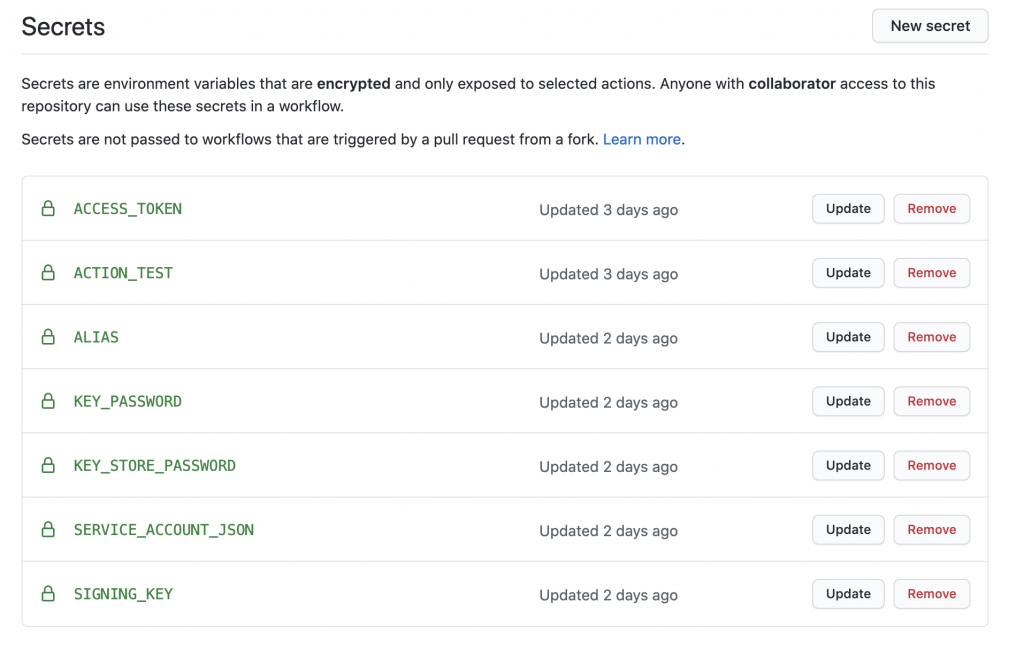
Task: Remove the ACTION_TEST secret
Action: (x=931, y=273)
